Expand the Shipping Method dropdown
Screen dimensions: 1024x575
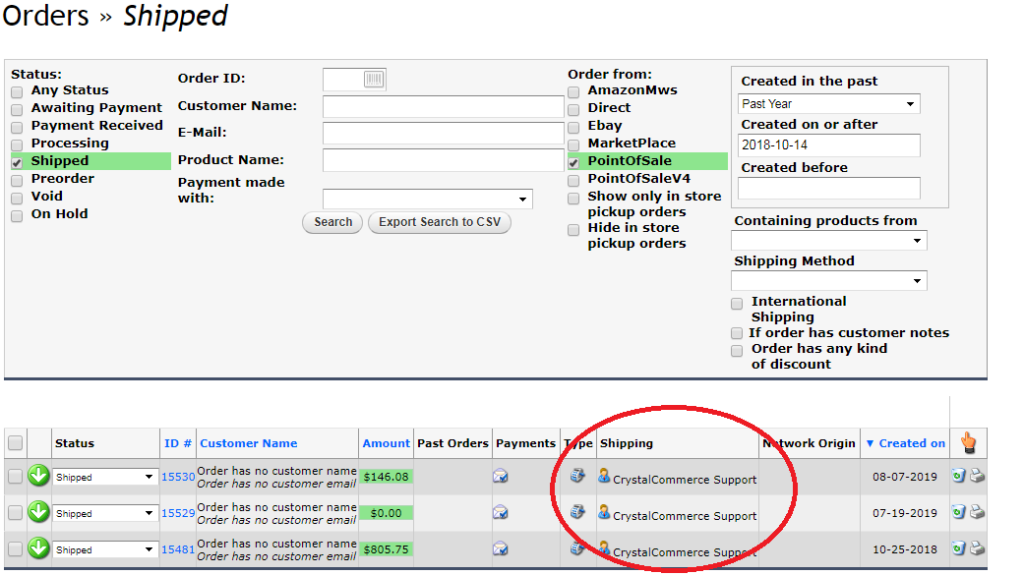(x=829, y=281)
